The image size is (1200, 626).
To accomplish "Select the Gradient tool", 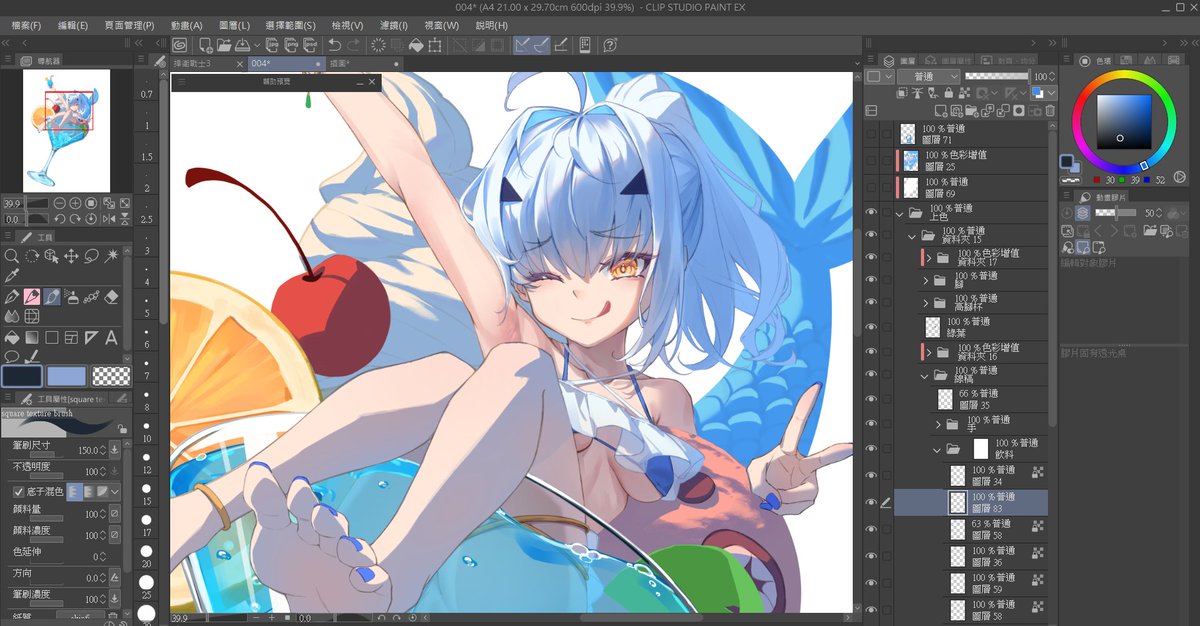I will pyautogui.click(x=31, y=338).
